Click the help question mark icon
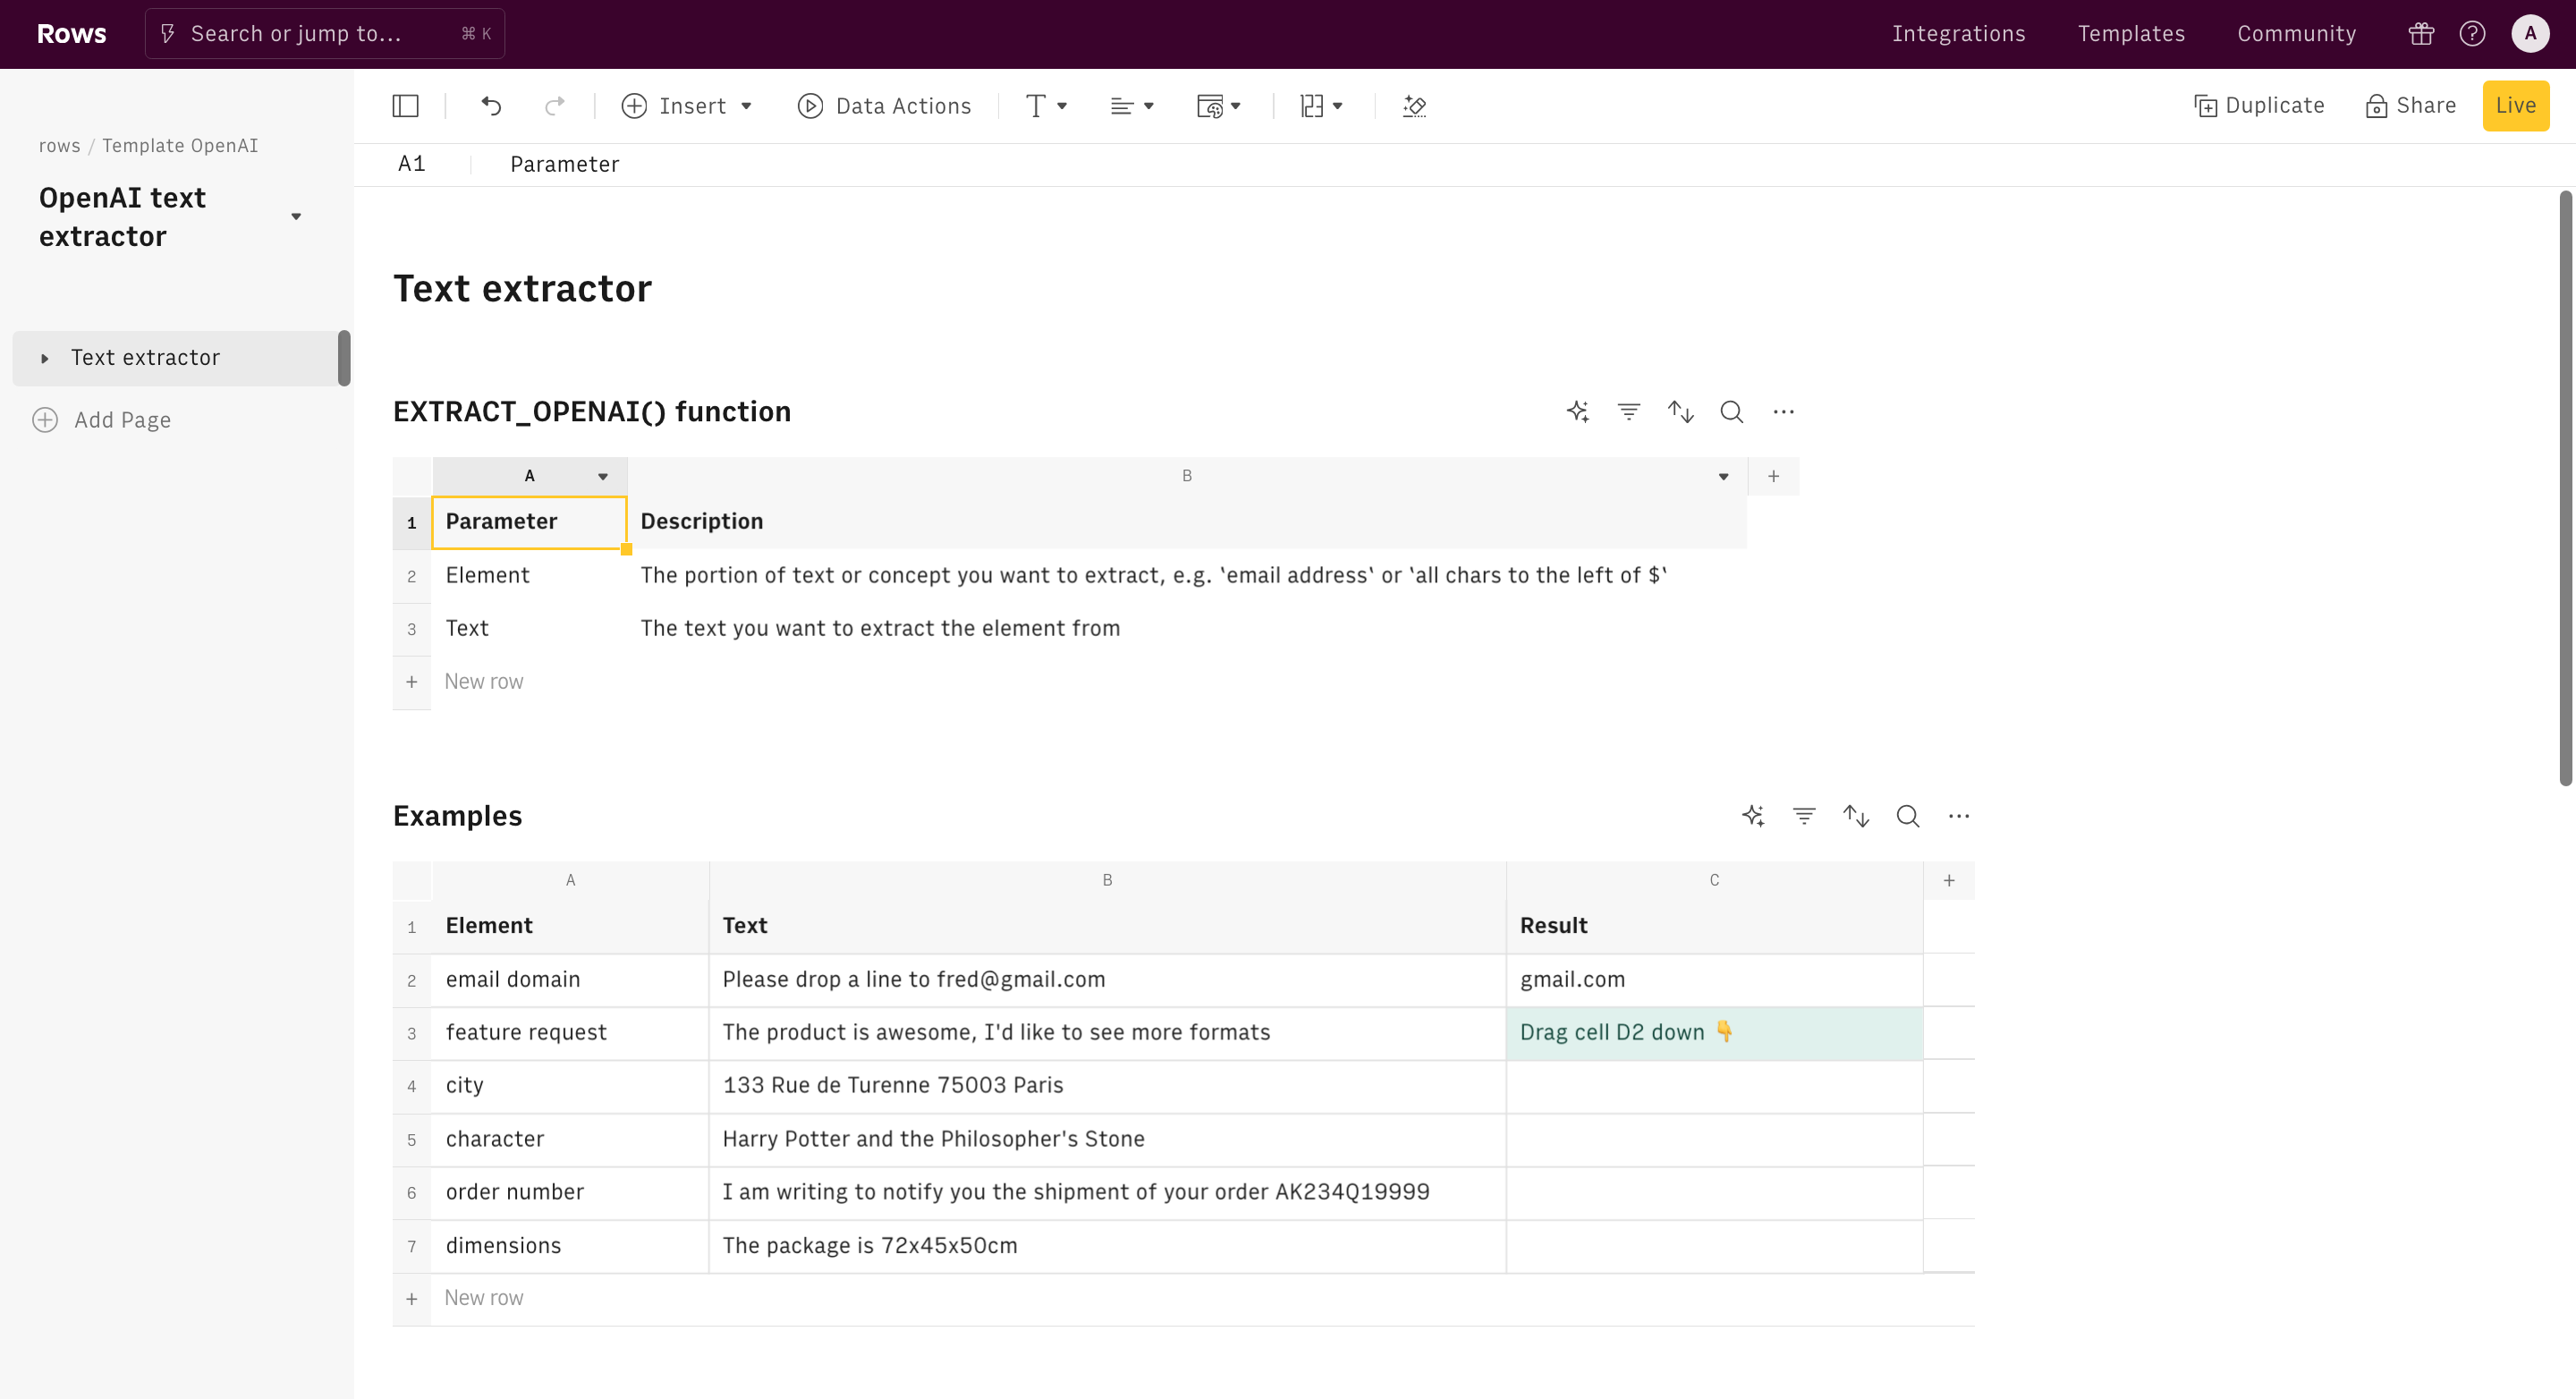The width and height of the screenshot is (2576, 1399). coord(2472,34)
